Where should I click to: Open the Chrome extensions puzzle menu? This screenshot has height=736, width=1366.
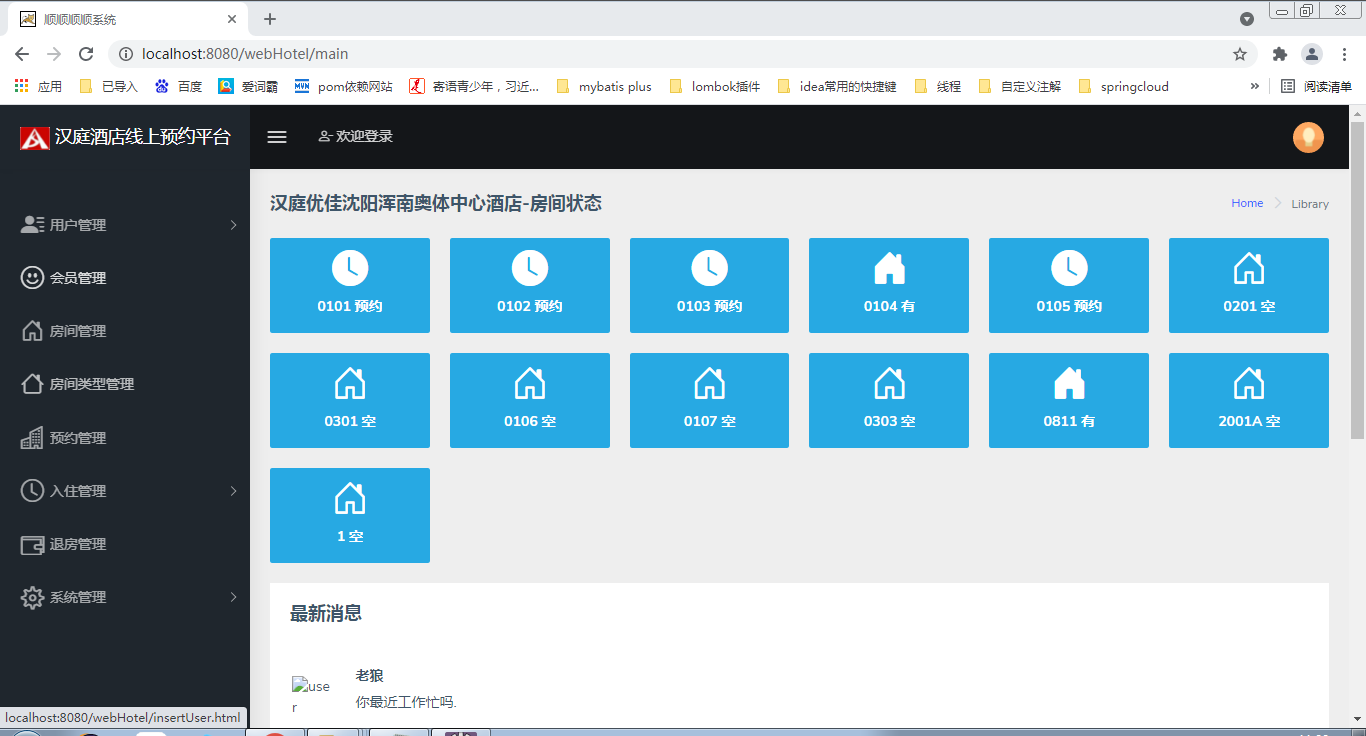[1279, 54]
